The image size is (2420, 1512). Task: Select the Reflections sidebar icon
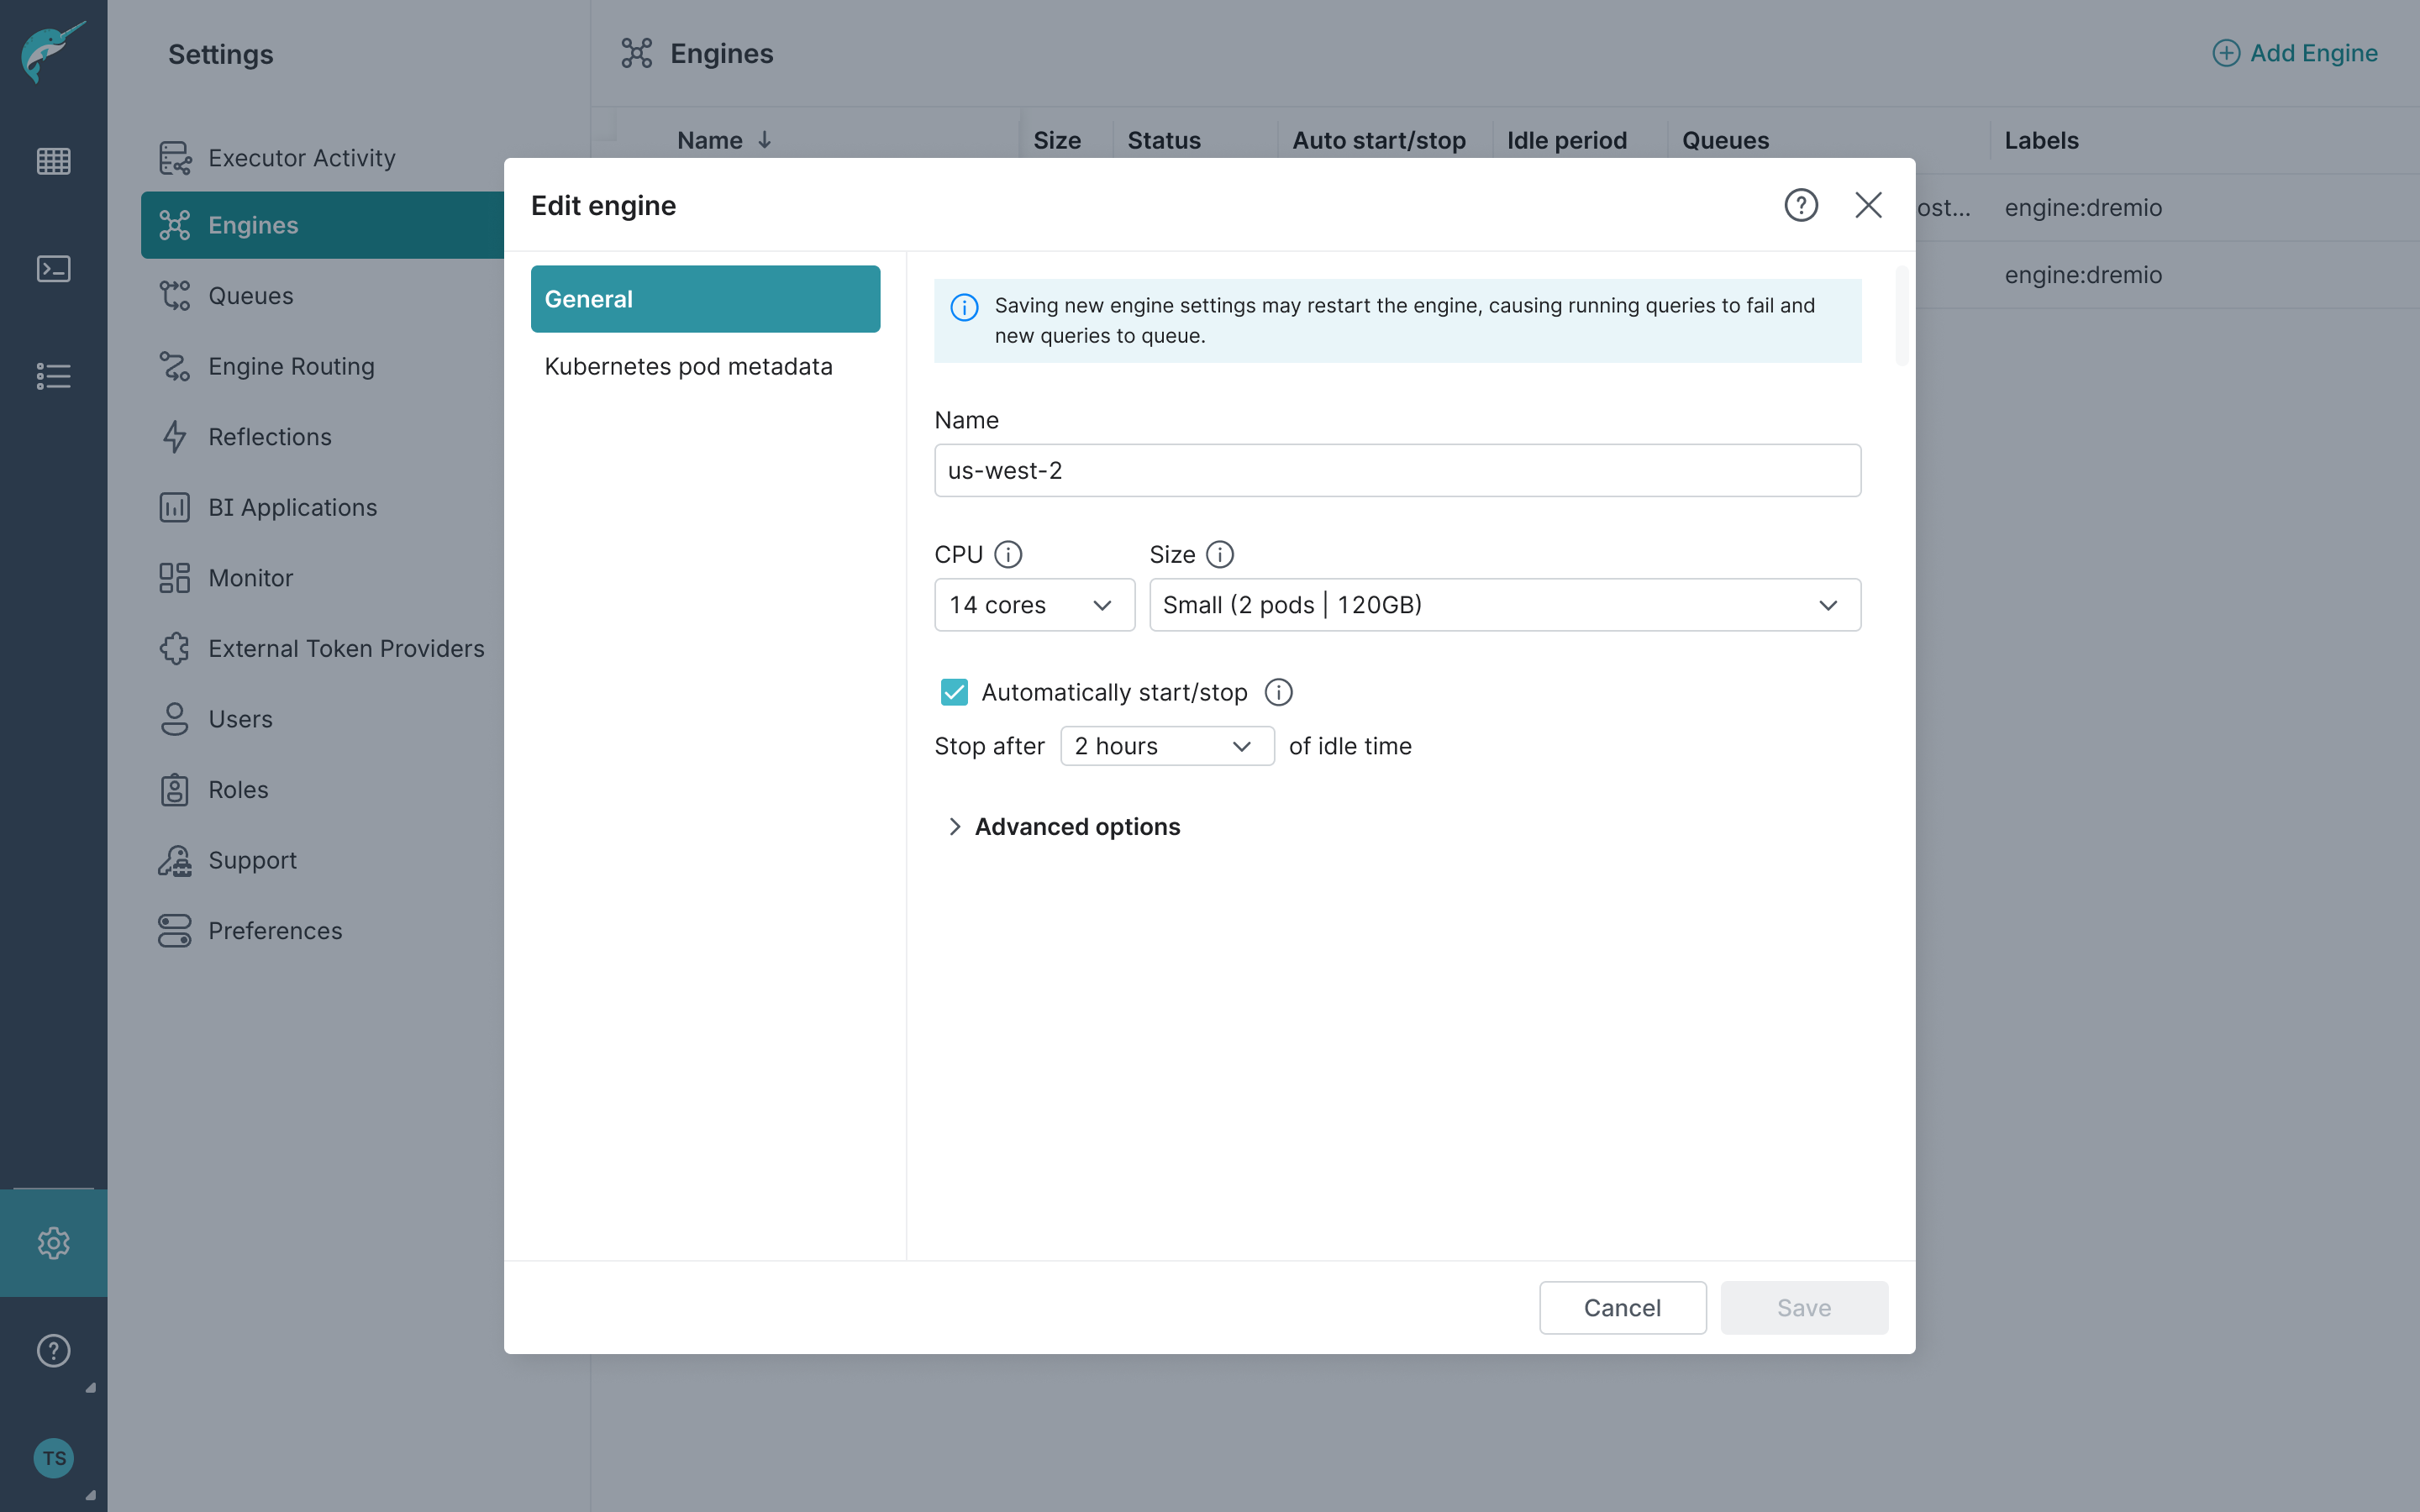pyautogui.click(x=175, y=436)
